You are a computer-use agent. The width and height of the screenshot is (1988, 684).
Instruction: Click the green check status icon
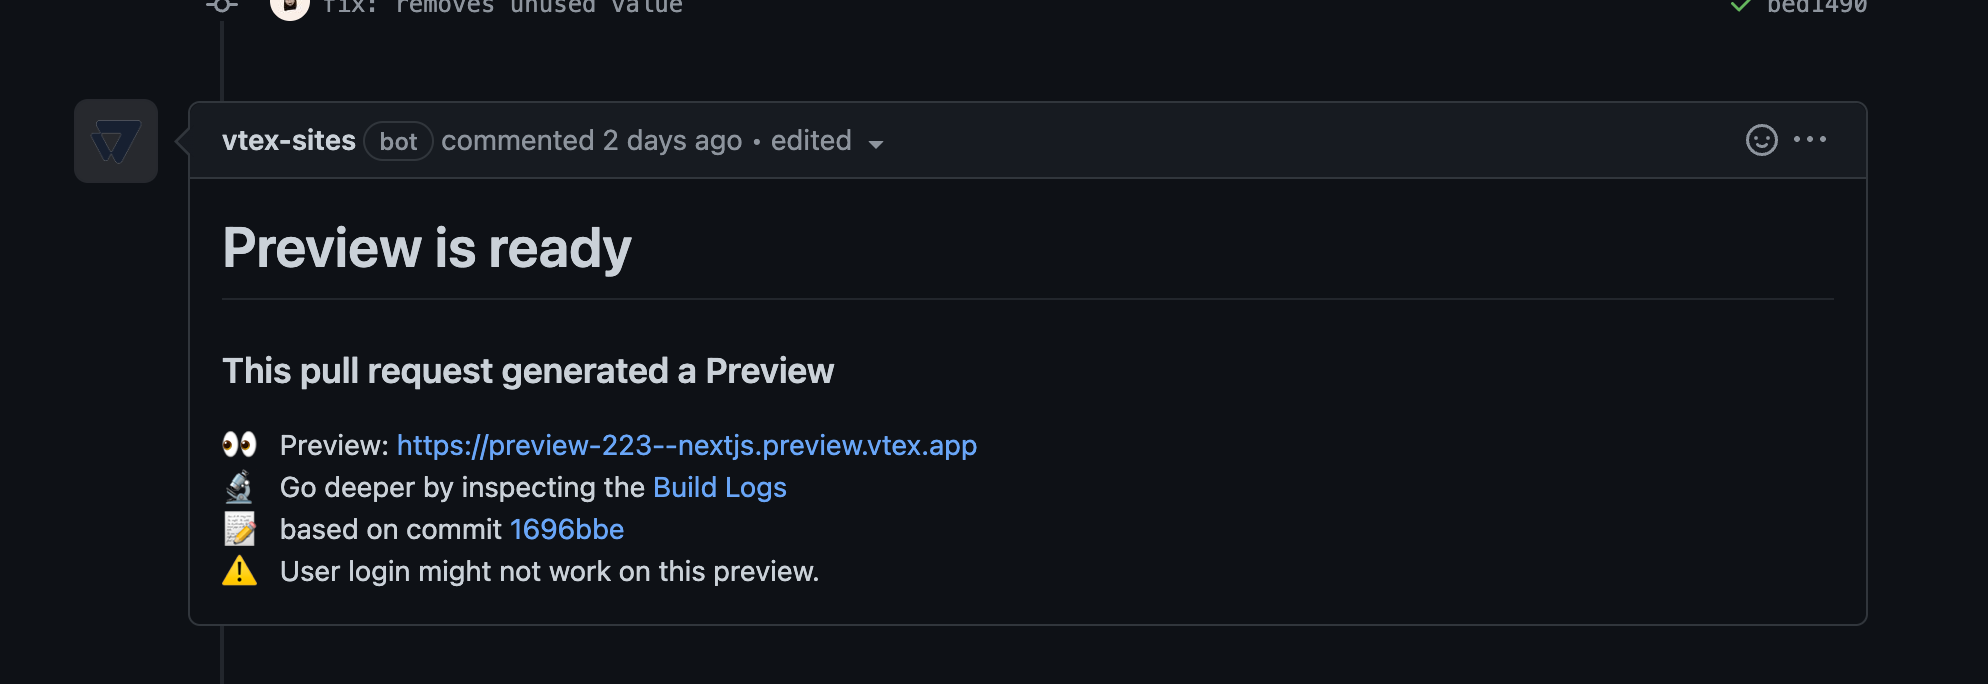pyautogui.click(x=1741, y=6)
